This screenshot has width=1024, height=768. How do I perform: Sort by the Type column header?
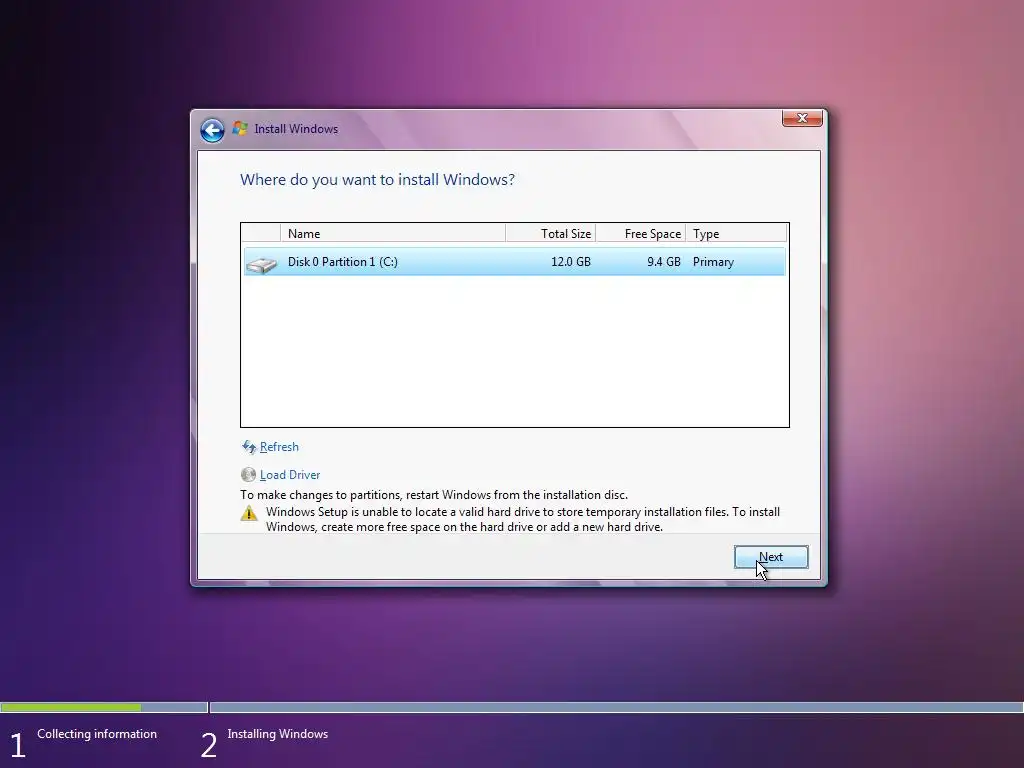[737, 233]
